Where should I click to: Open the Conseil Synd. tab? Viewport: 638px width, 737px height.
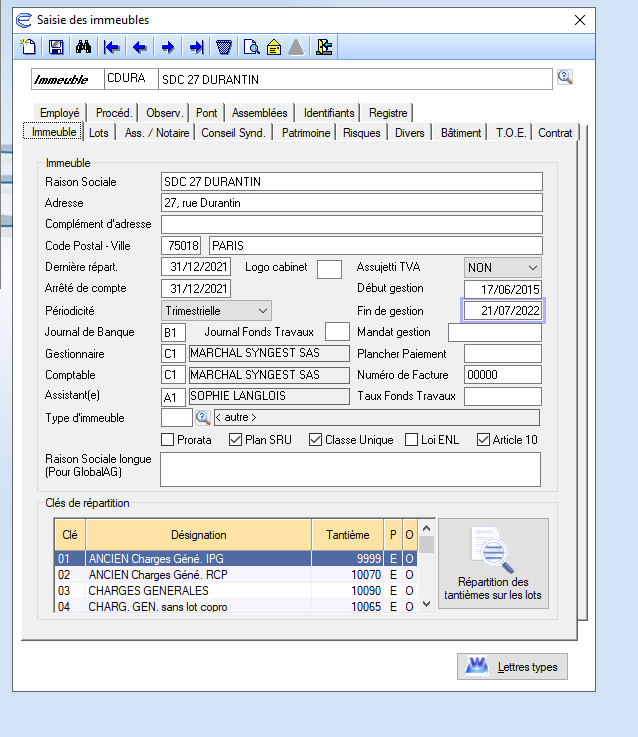[233, 133]
